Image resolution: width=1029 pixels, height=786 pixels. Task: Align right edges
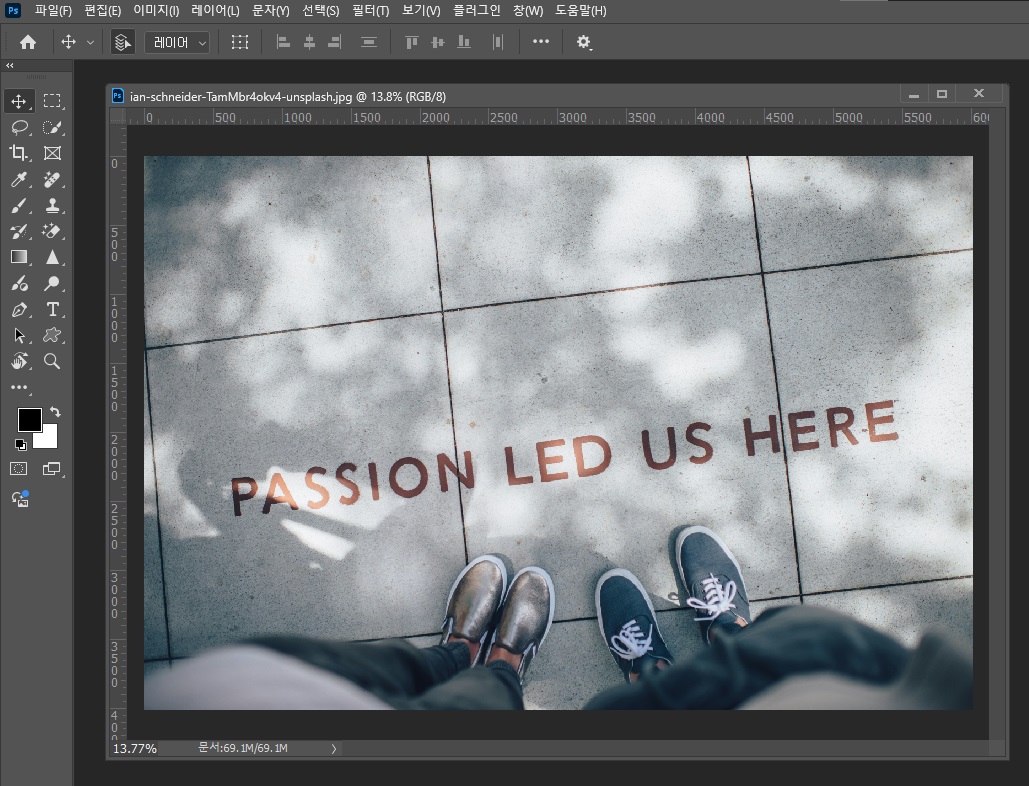(x=335, y=42)
